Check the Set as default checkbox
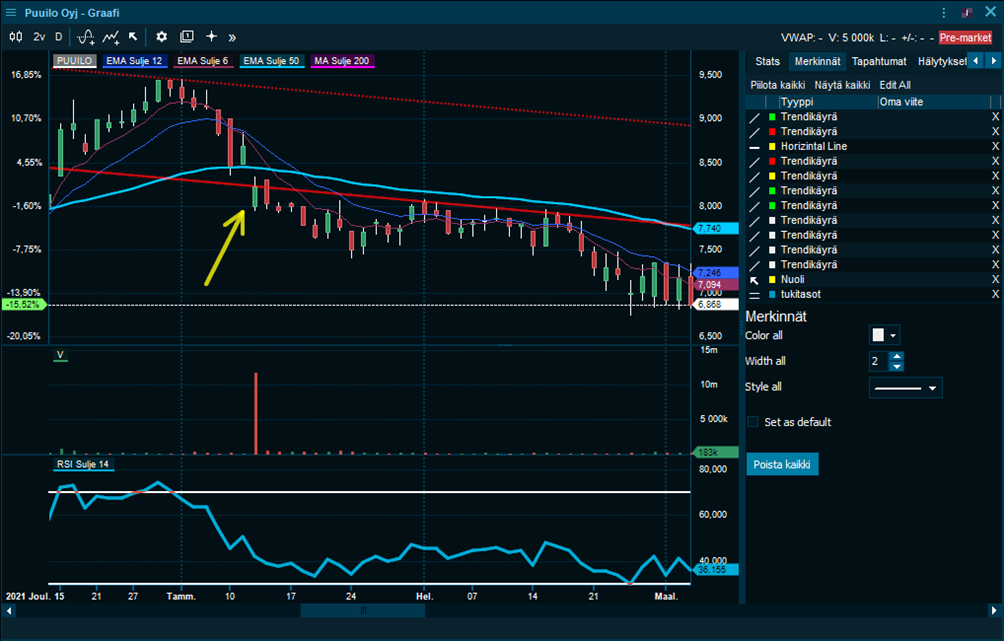 coord(753,421)
